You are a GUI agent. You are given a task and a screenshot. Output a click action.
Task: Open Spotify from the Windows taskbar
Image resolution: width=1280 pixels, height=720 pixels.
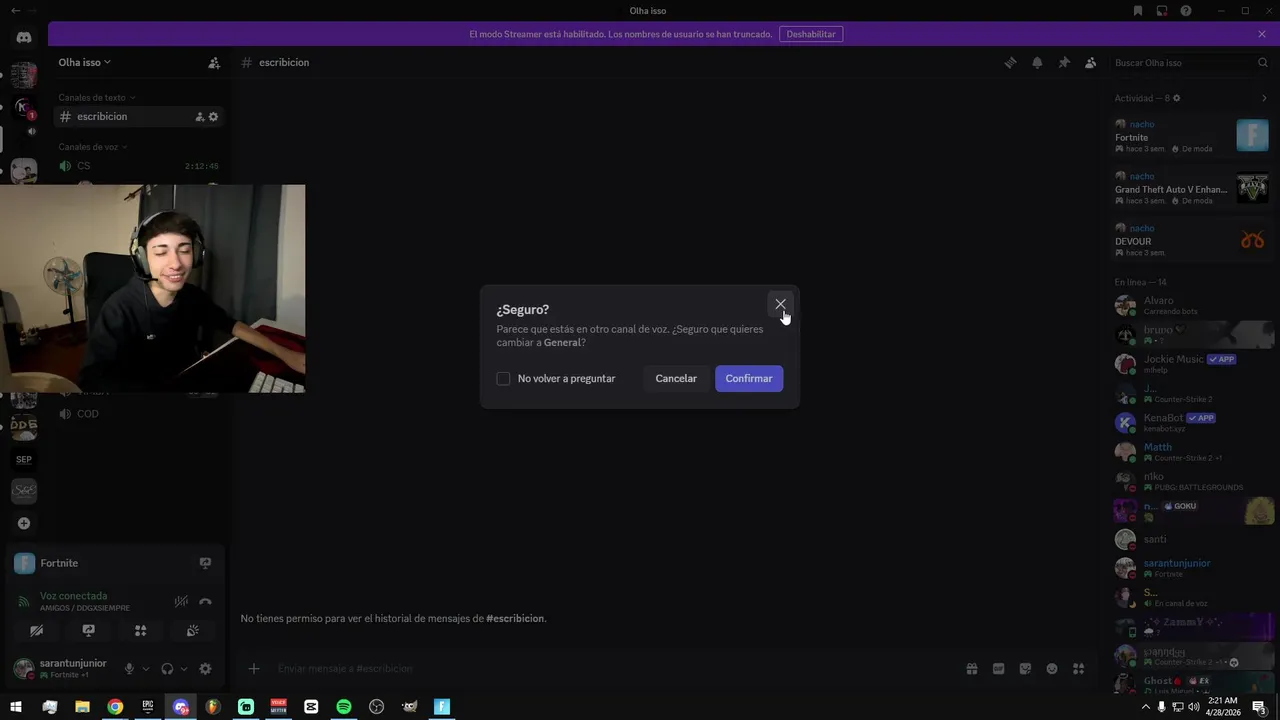[x=344, y=707]
